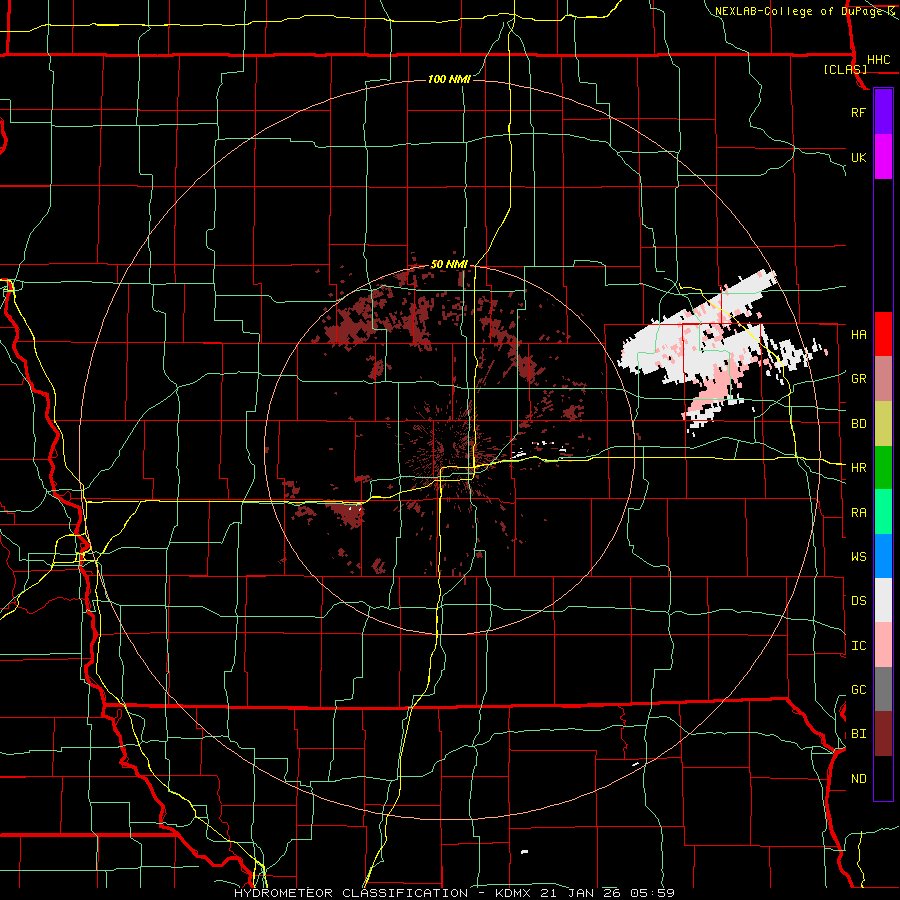900x900 pixels.
Task: Click the ND legend label
Action: click(858, 779)
